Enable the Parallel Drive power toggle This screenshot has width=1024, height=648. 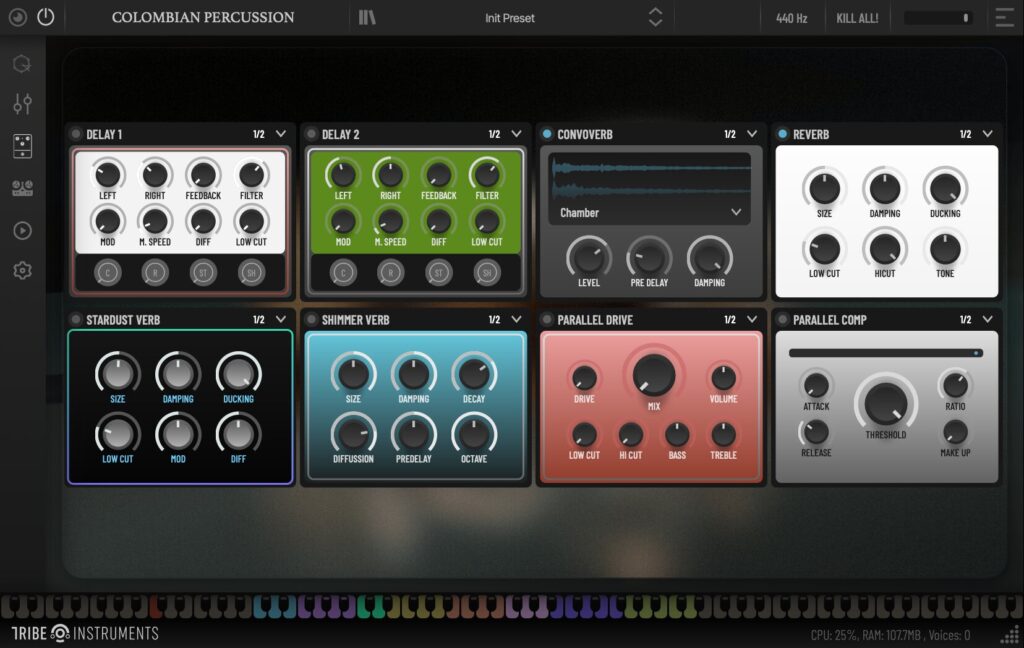(547, 319)
